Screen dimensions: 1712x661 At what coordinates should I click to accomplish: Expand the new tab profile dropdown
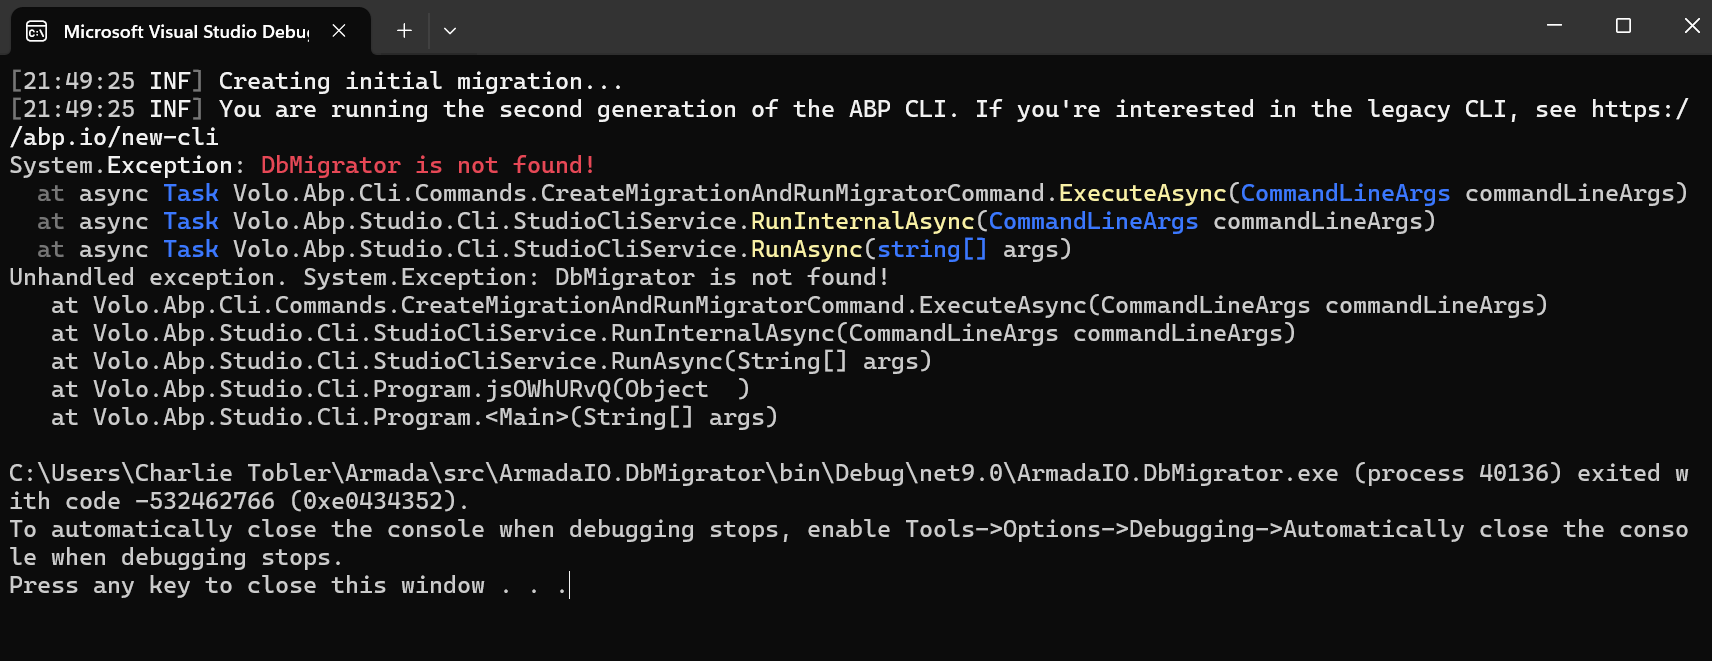(450, 31)
